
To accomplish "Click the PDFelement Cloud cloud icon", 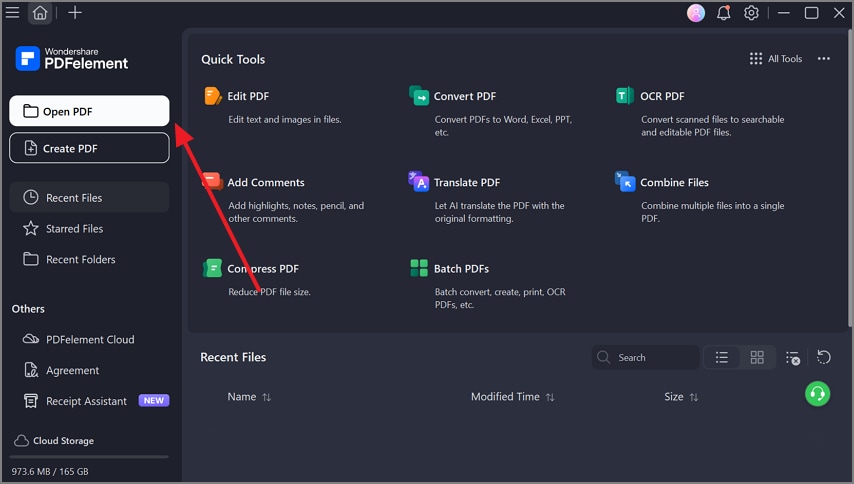I will [30, 339].
